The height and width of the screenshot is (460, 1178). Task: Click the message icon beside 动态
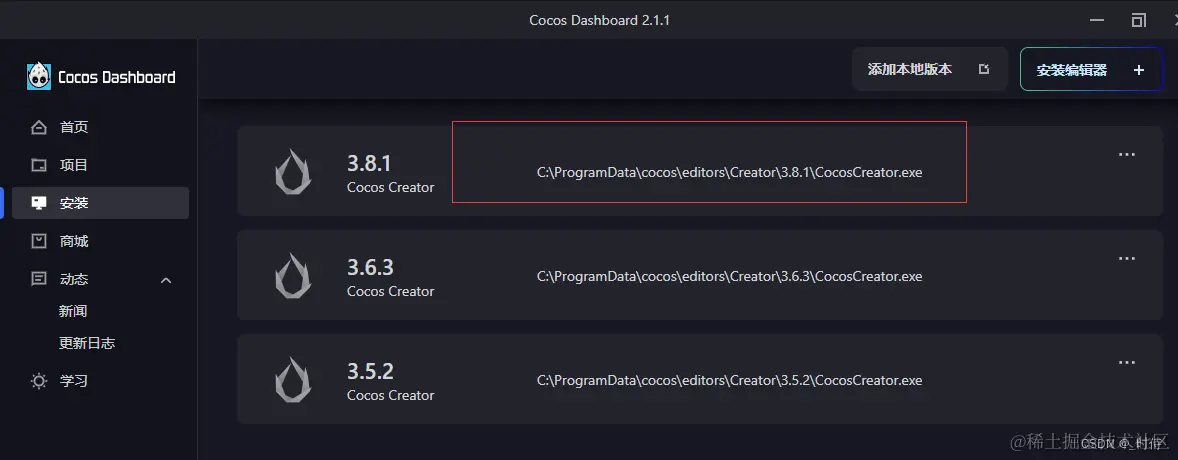pyautogui.click(x=38, y=280)
